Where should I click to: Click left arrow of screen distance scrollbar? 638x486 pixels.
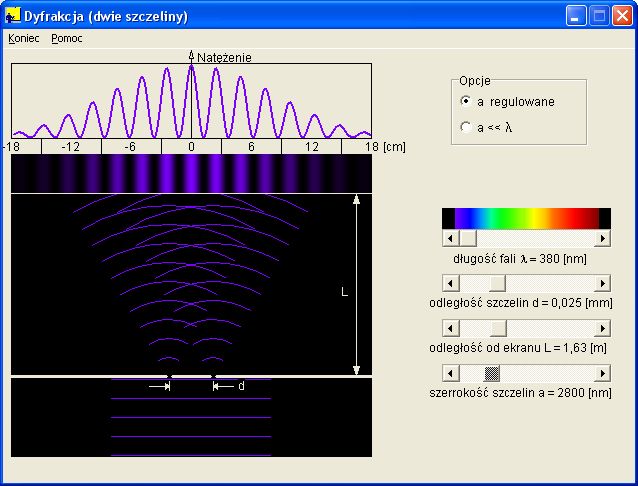click(451, 328)
